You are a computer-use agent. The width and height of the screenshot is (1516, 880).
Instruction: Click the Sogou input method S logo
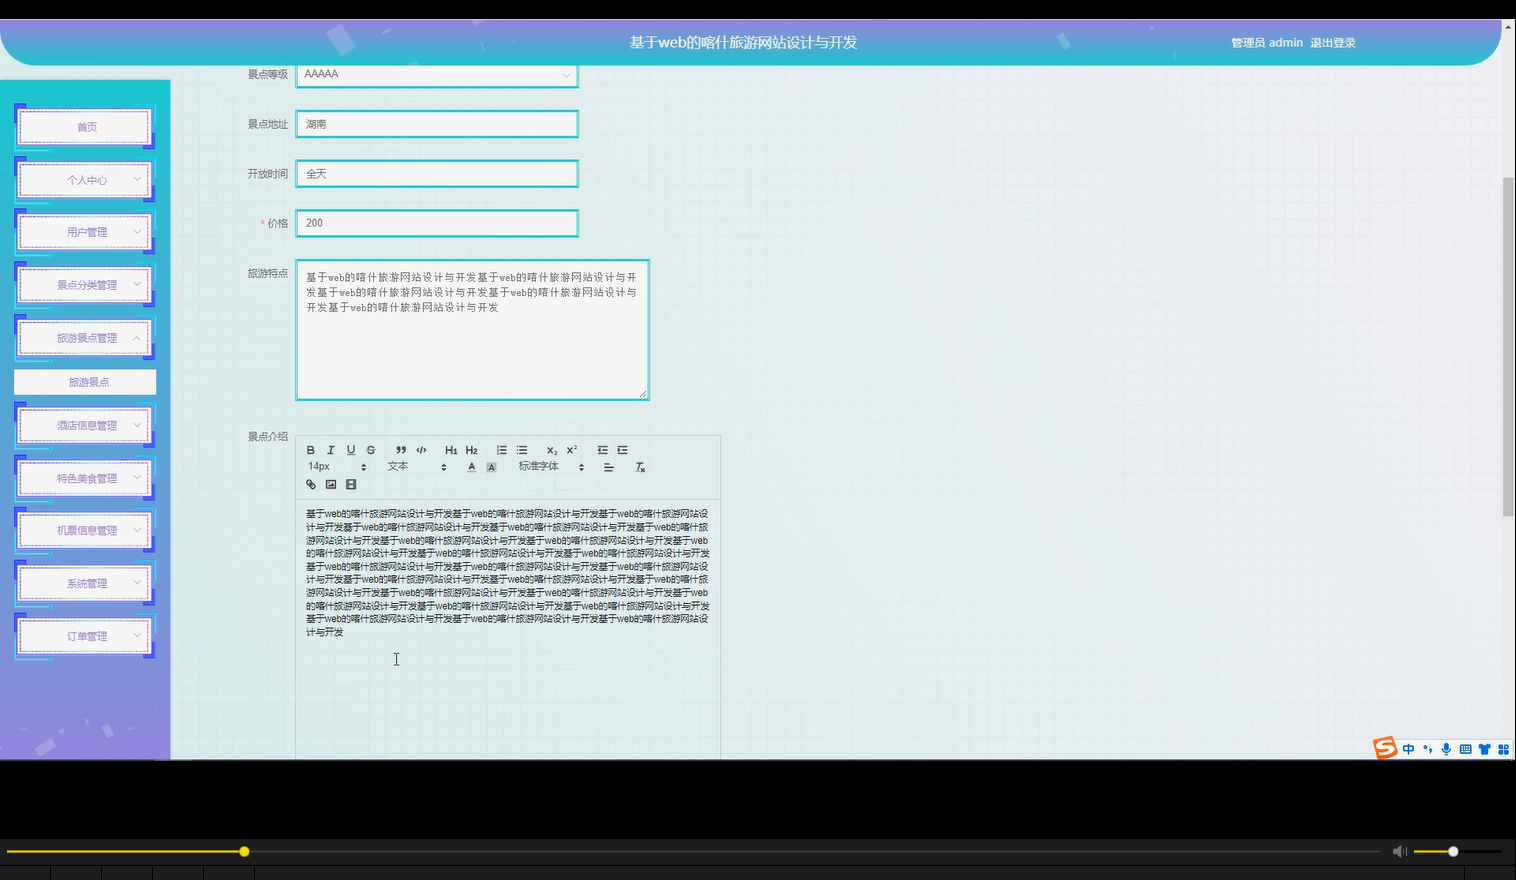(x=1385, y=748)
